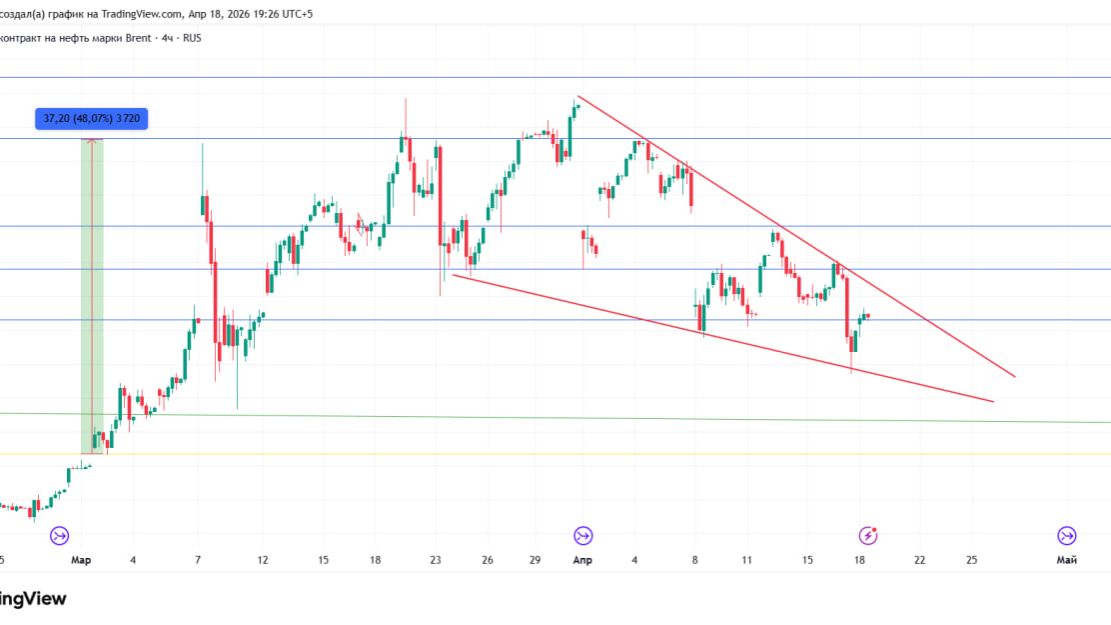Screen dimensions: 1111x625
Task: Click the RUS exchange label
Action: [191, 38]
